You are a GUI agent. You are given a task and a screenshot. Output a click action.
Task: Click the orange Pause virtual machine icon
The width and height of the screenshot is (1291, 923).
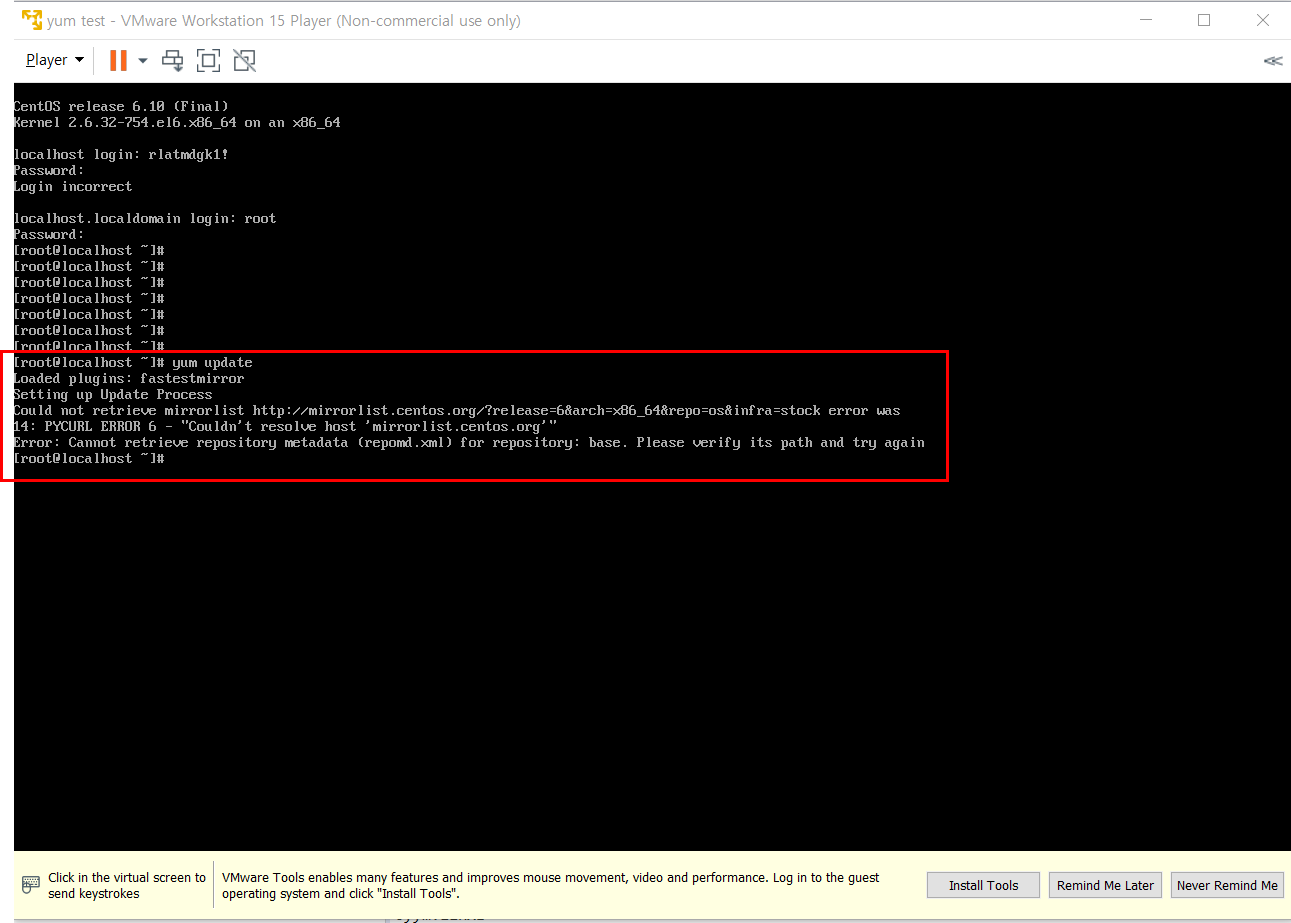pos(118,61)
